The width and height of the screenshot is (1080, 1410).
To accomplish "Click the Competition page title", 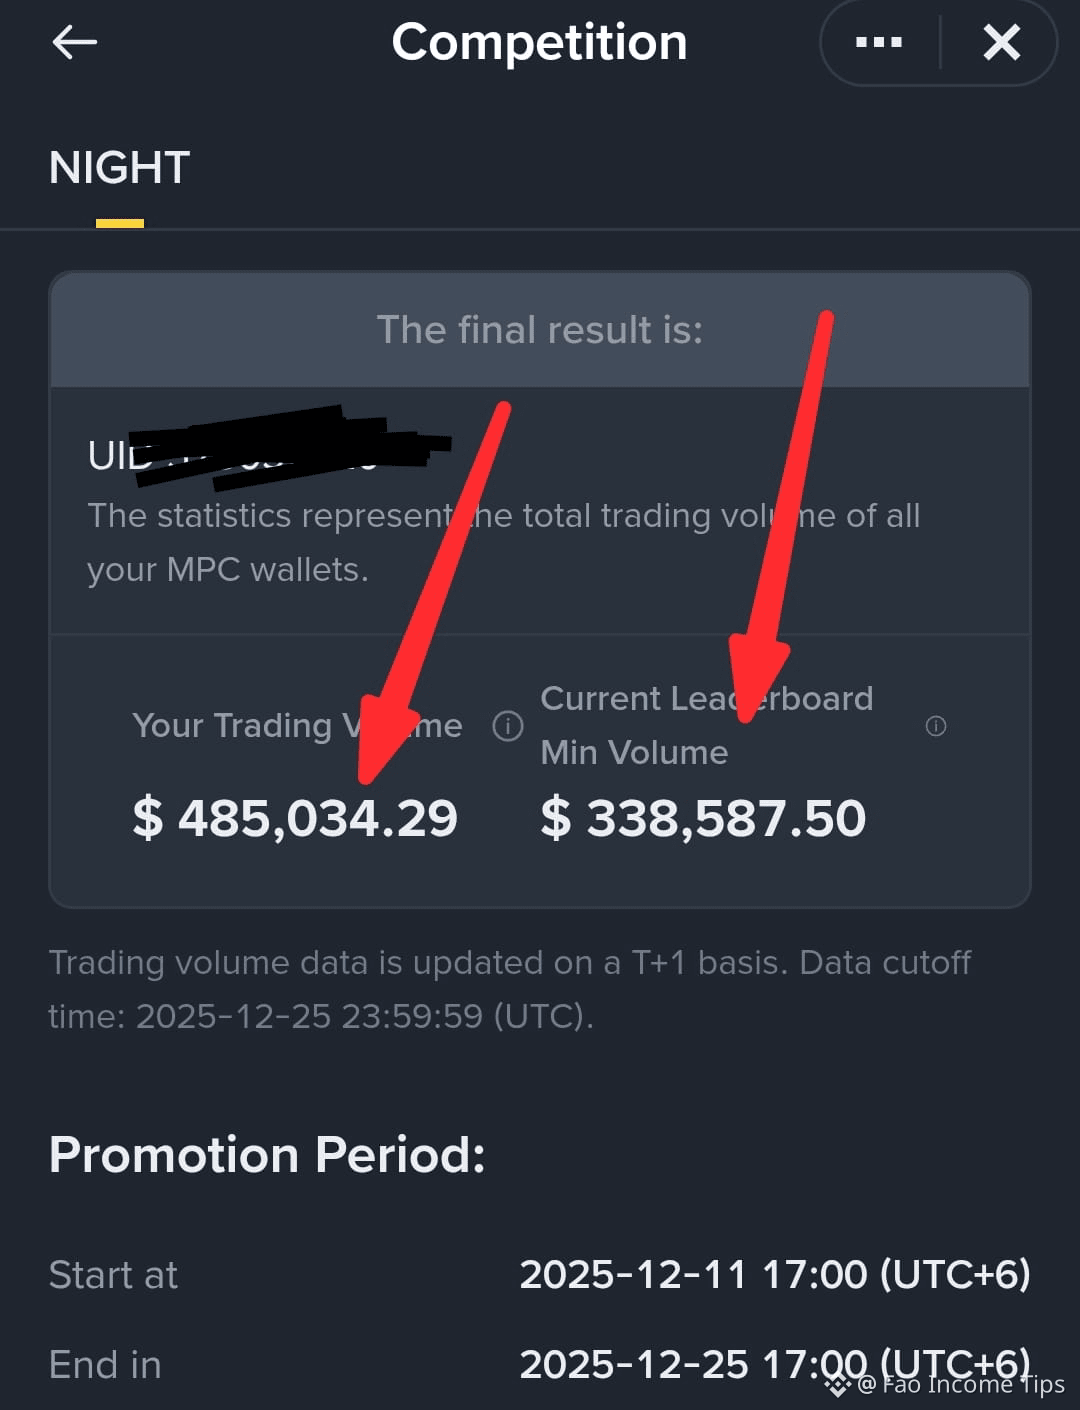I will 539,43.
